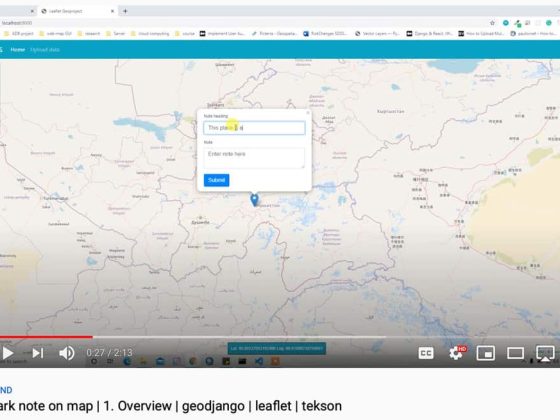Click the 'Enter note here' textarea
The height and width of the screenshot is (420, 560).
[x=254, y=158]
